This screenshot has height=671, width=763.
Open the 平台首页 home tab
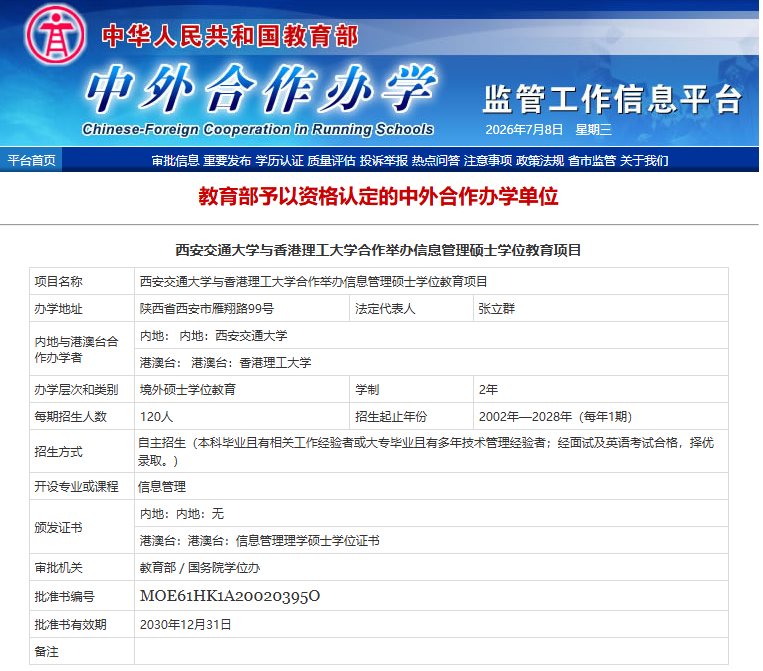31,160
